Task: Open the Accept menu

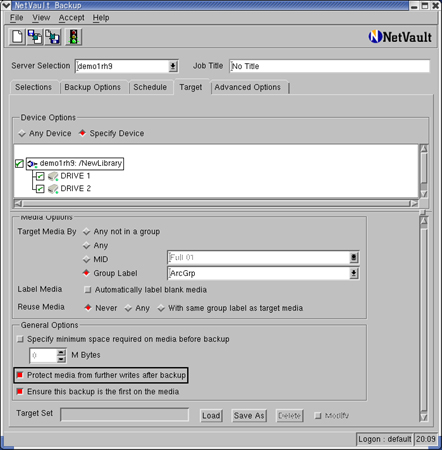Action: pyautogui.click(x=71, y=18)
